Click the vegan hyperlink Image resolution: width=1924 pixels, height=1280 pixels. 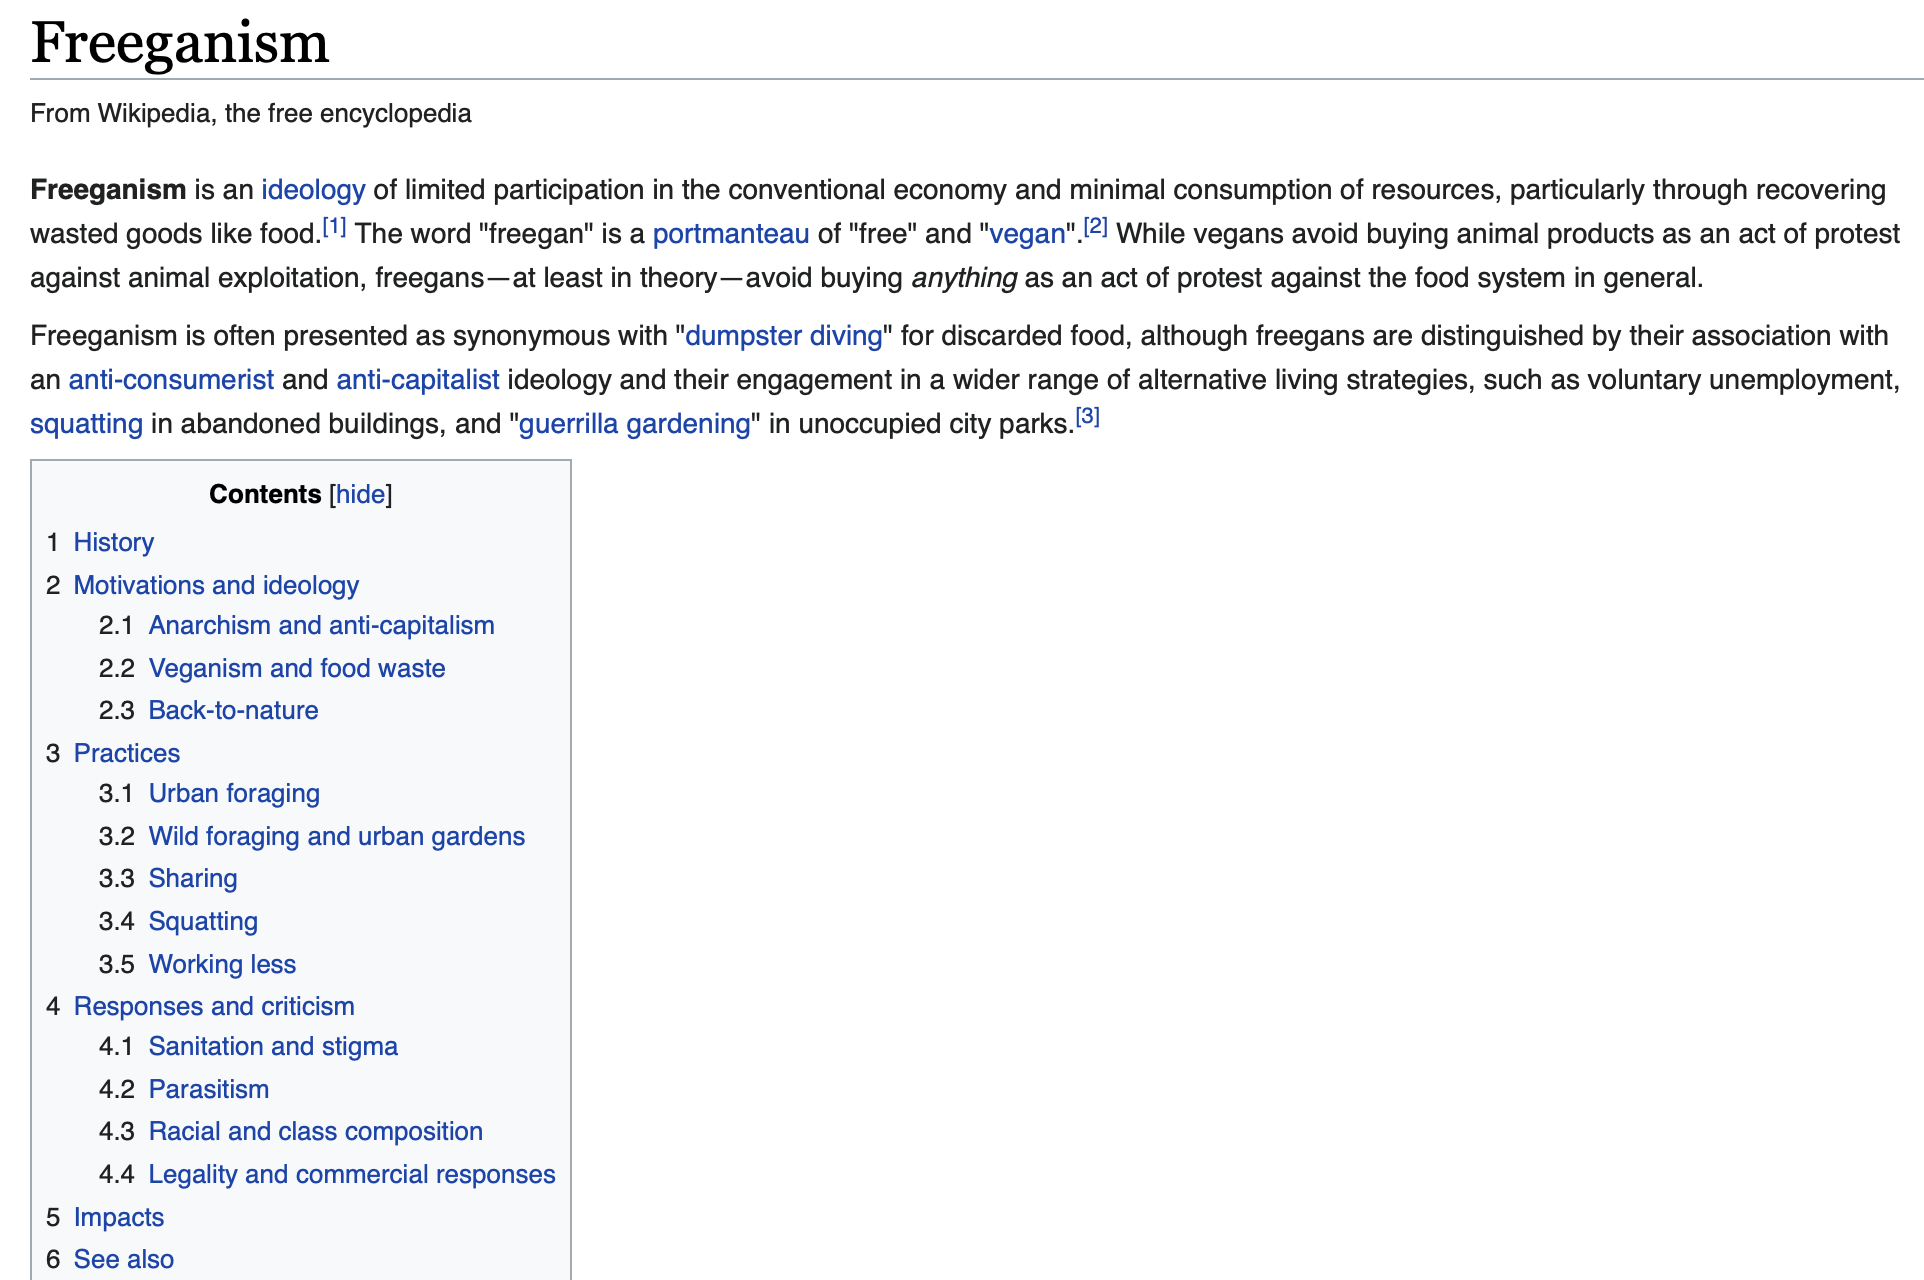(x=1027, y=234)
